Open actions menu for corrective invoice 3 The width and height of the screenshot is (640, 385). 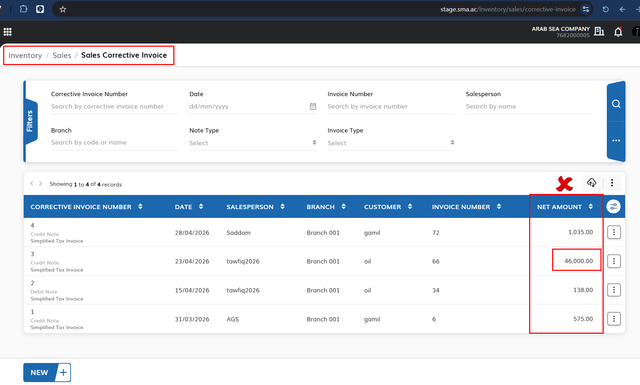point(613,261)
